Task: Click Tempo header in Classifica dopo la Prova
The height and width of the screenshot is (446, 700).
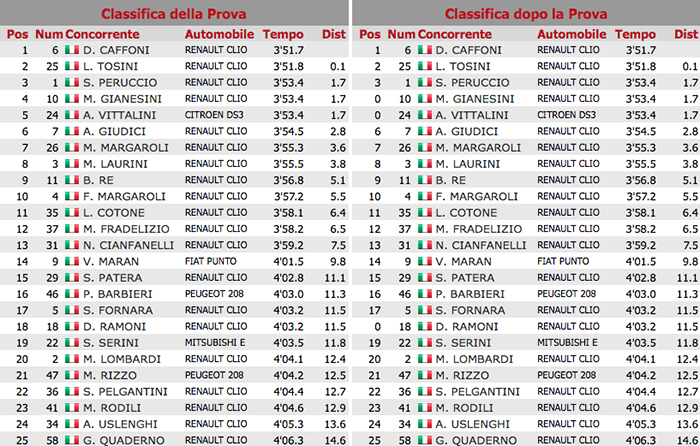Action: click(x=635, y=34)
